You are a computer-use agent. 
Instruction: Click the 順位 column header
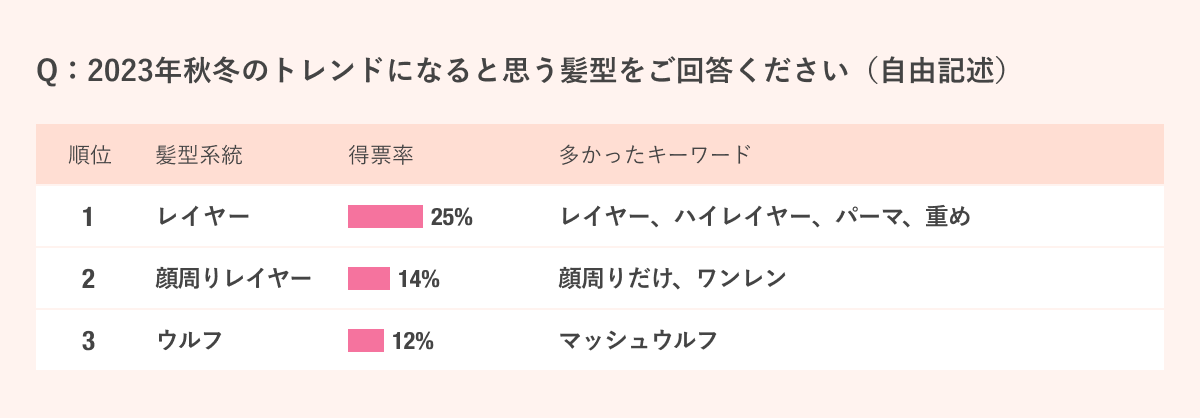(89, 155)
